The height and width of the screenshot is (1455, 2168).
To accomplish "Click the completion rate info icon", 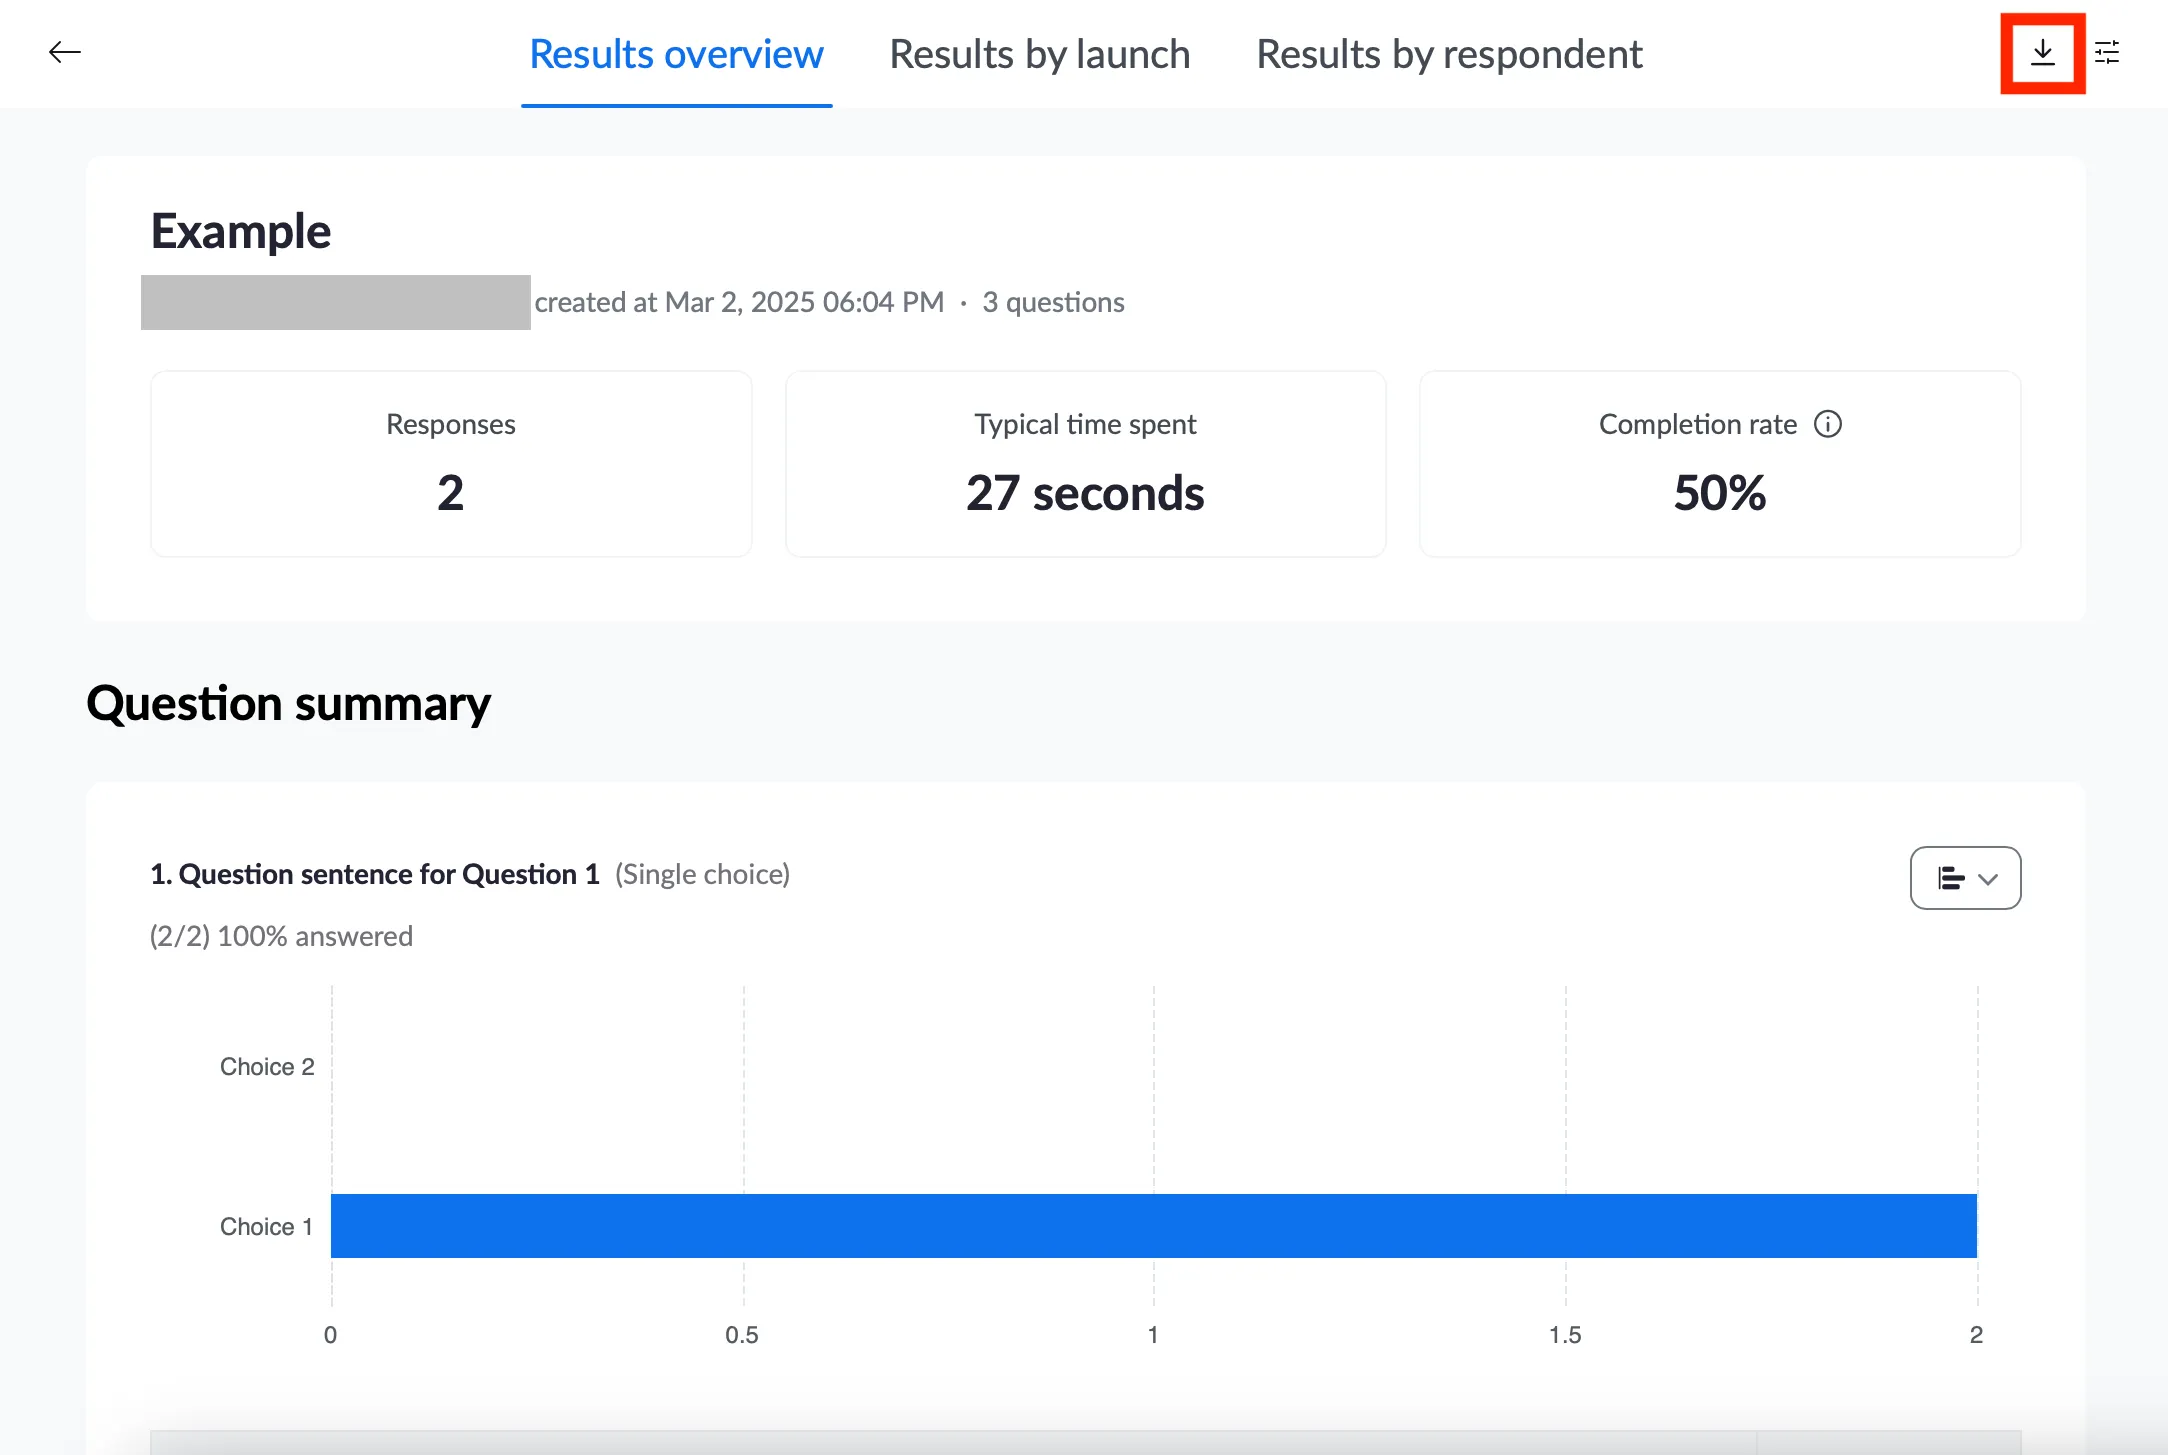I will [1828, 424].
